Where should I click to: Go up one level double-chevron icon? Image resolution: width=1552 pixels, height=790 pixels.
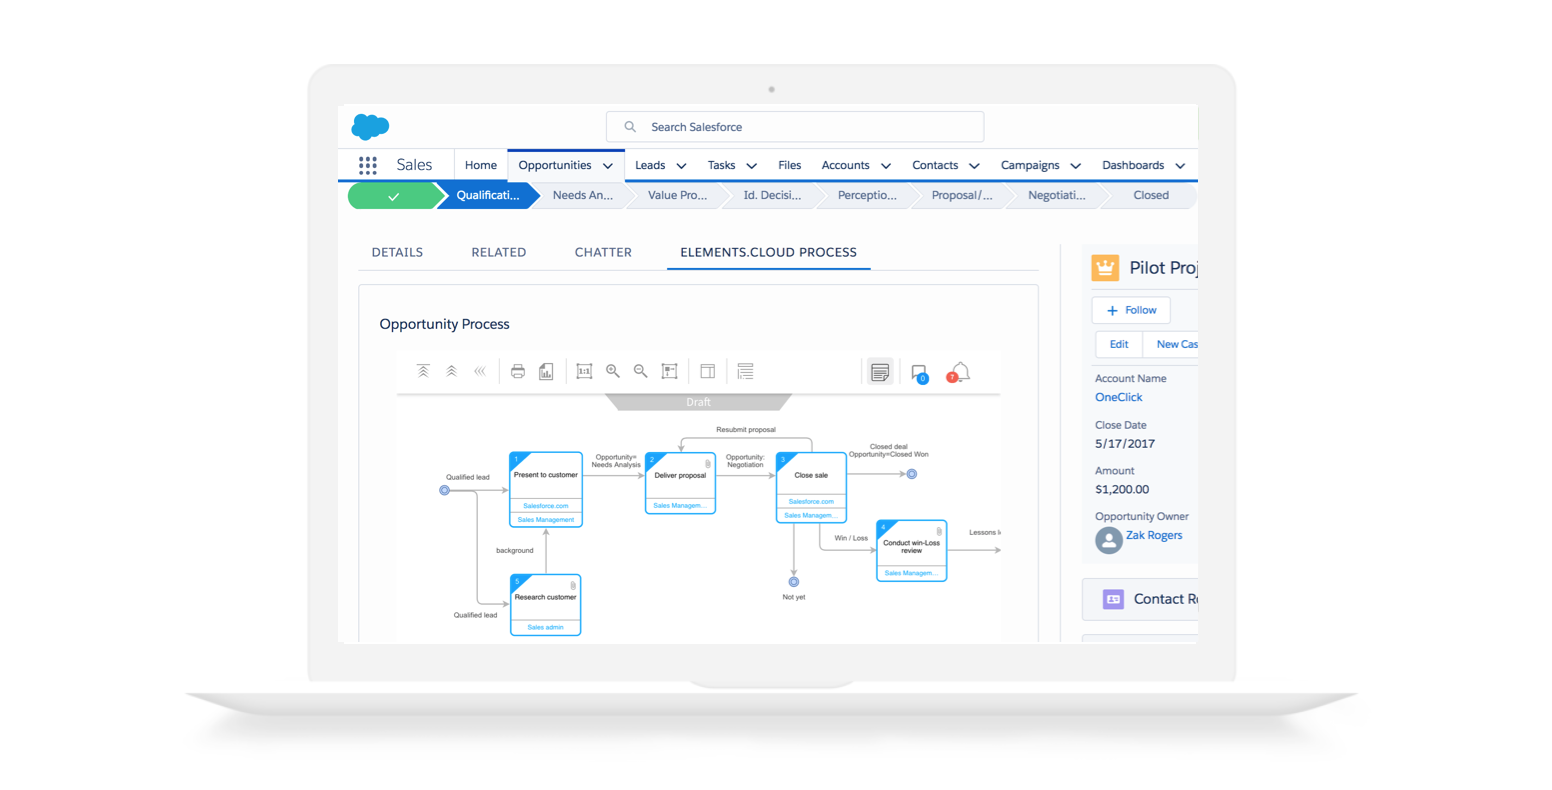point(451,371)
